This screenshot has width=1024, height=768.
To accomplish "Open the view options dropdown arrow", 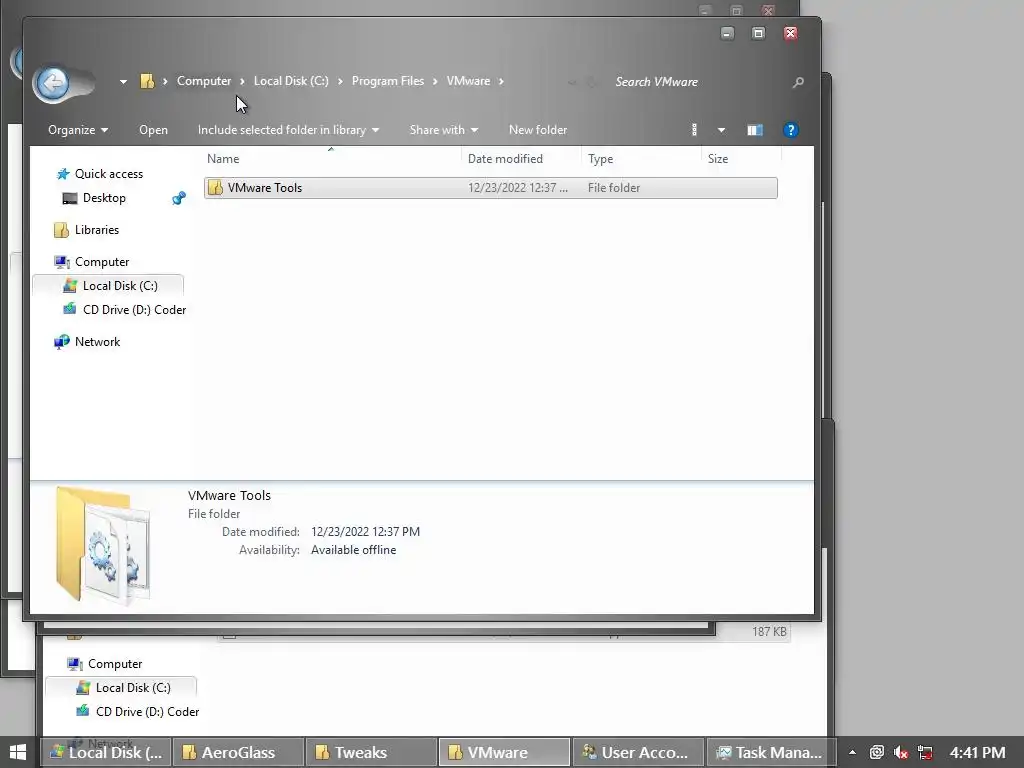I will click(x=721, y=131).
